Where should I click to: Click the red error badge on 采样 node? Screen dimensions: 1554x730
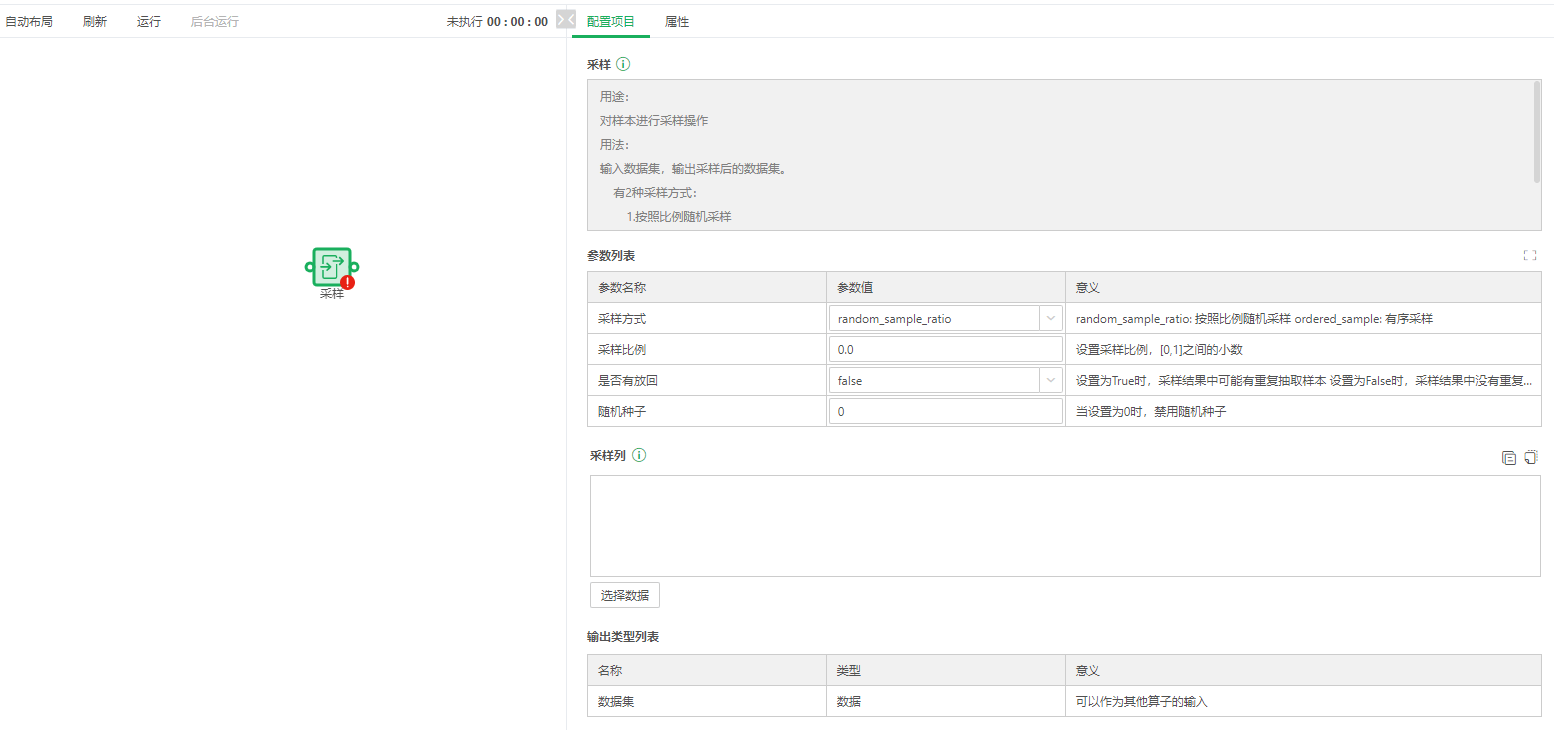347,282
